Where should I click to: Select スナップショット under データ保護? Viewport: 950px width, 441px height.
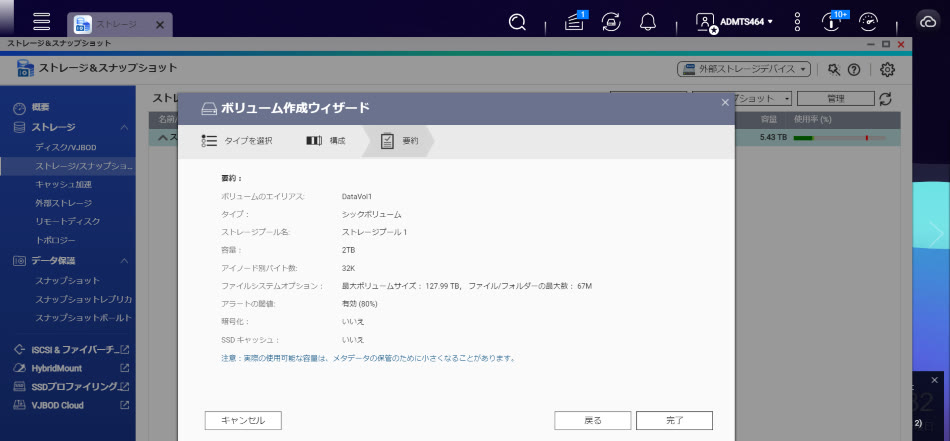click(x=67, y=280)
